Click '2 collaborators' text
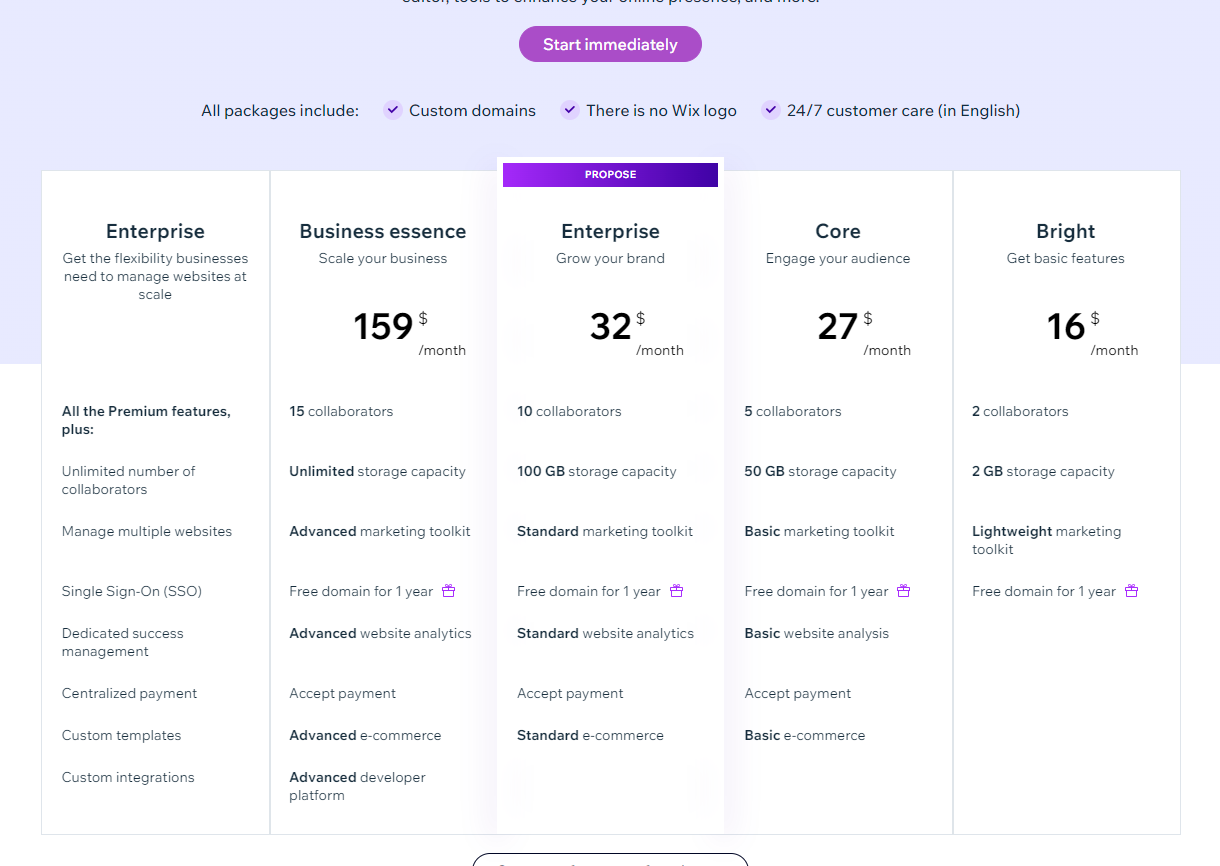1220x866 pixels. [x=1020, y=411]
